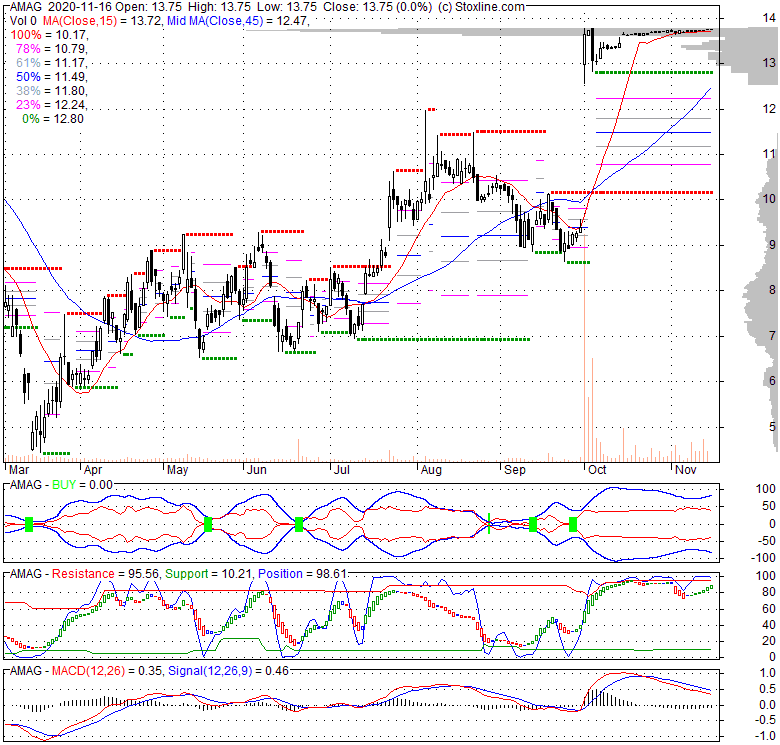
Task: Click the Signal(12,26,9) = 0.46 label
Action: point(228,671)
